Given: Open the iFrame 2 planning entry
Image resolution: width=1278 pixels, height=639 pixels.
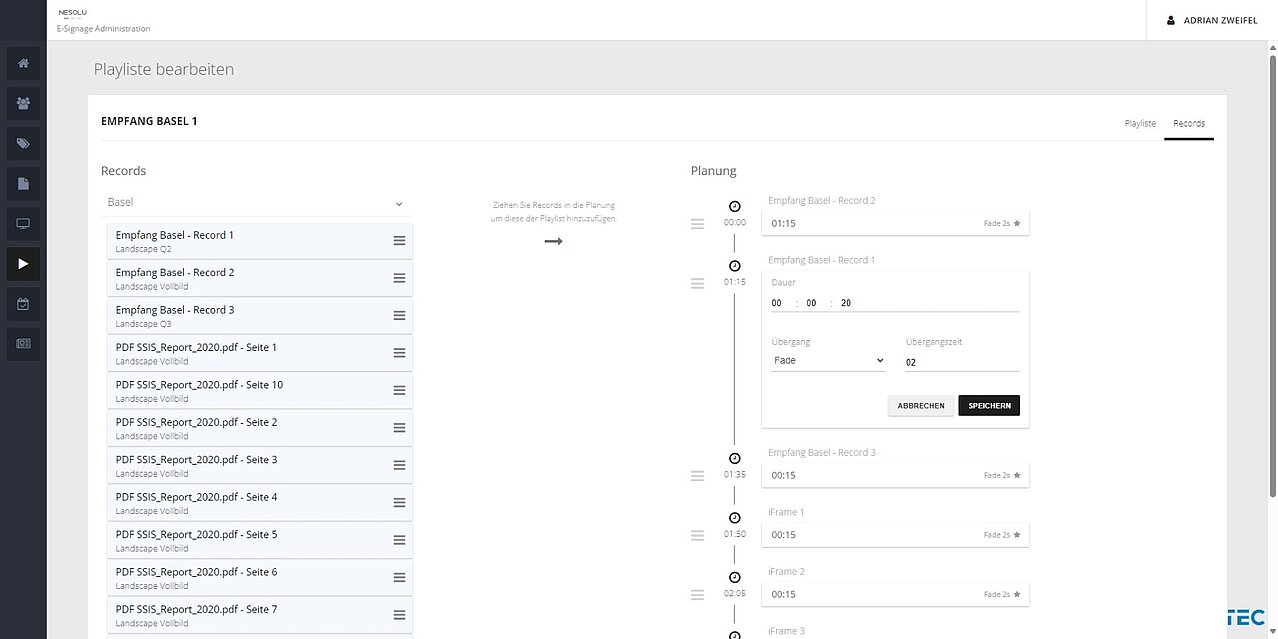Looking at the screenshot, I should coord(895,594).
